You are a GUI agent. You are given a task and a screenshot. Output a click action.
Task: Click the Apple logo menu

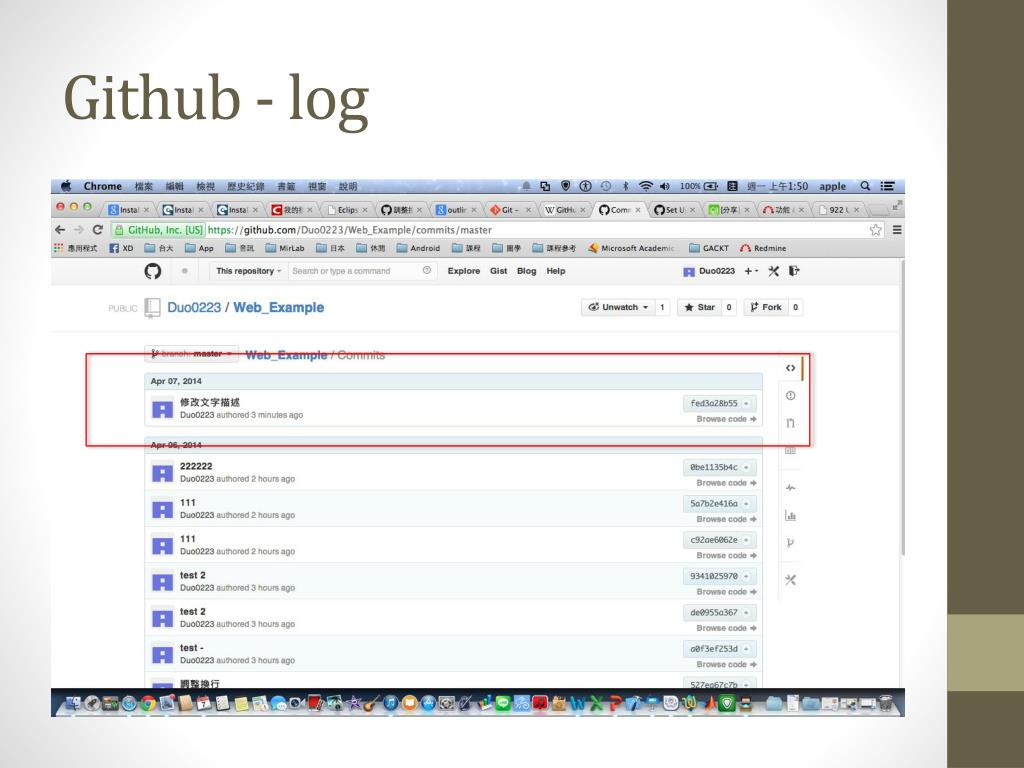(66, 186)
